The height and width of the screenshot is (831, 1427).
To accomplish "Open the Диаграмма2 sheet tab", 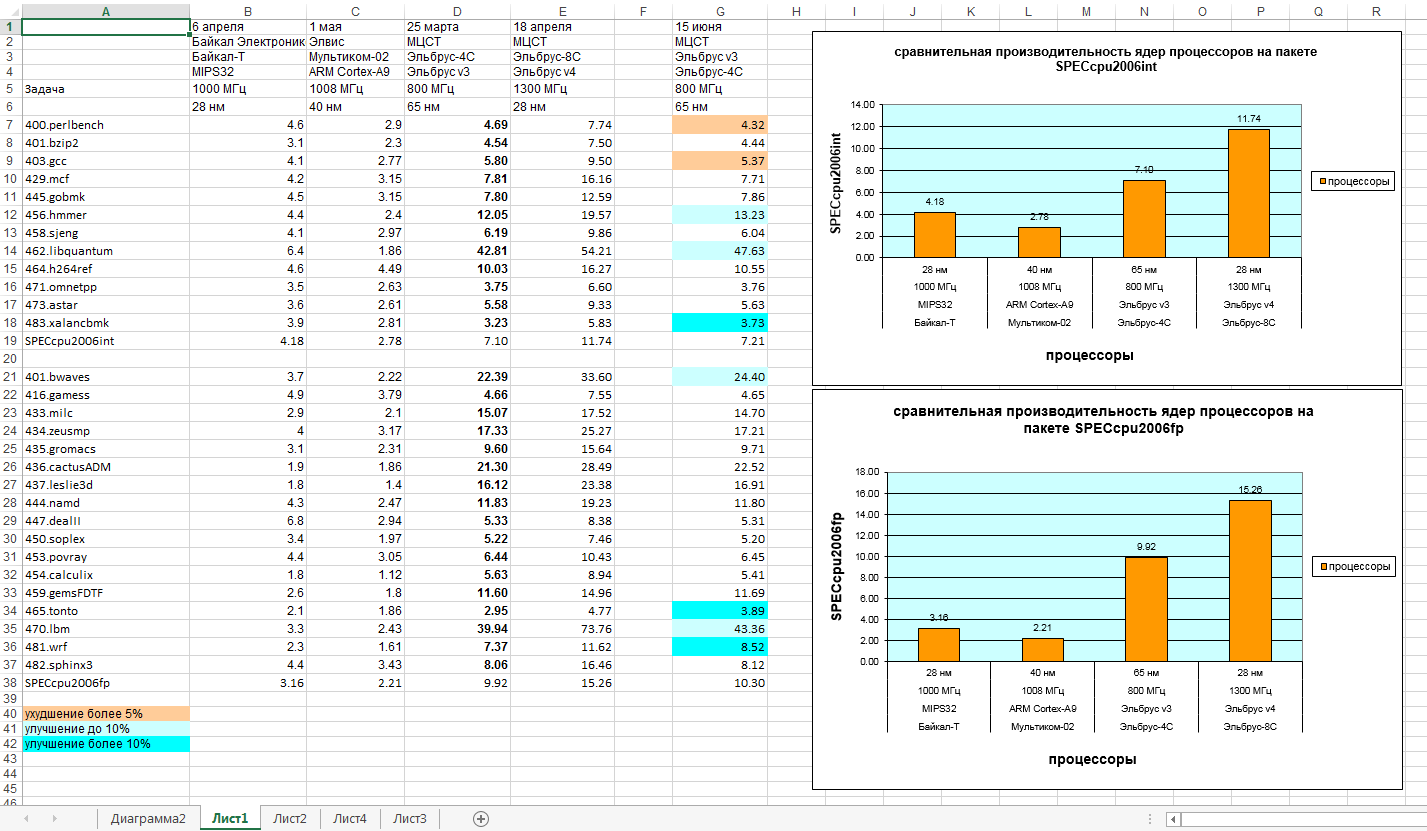I will click(x=148, y=818).
